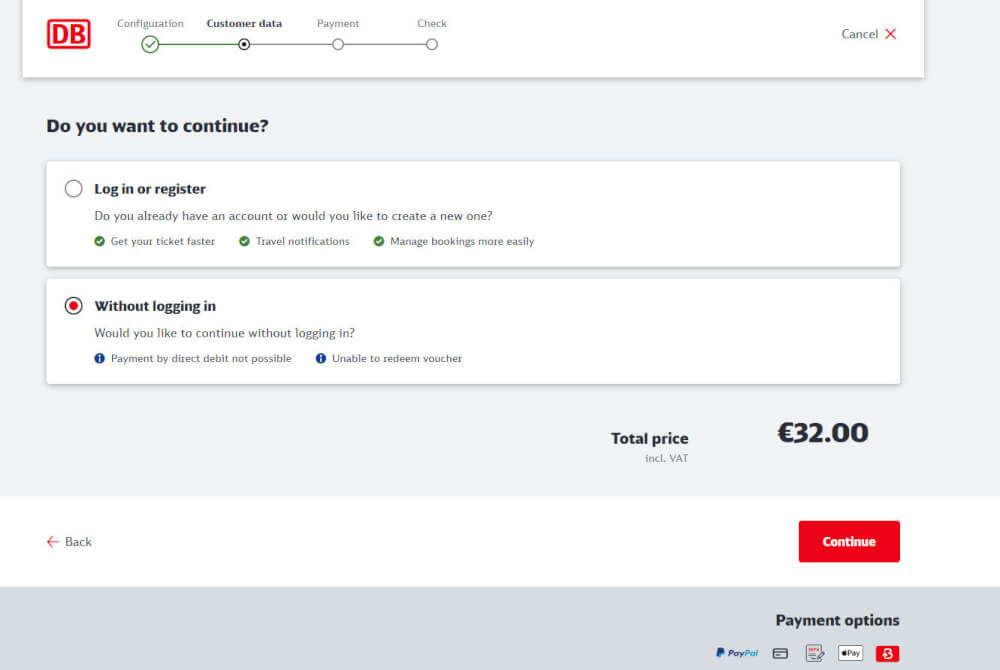Click the credit card payment icon
This screenshot has width=1000, height=670.
tap(781, 653)
